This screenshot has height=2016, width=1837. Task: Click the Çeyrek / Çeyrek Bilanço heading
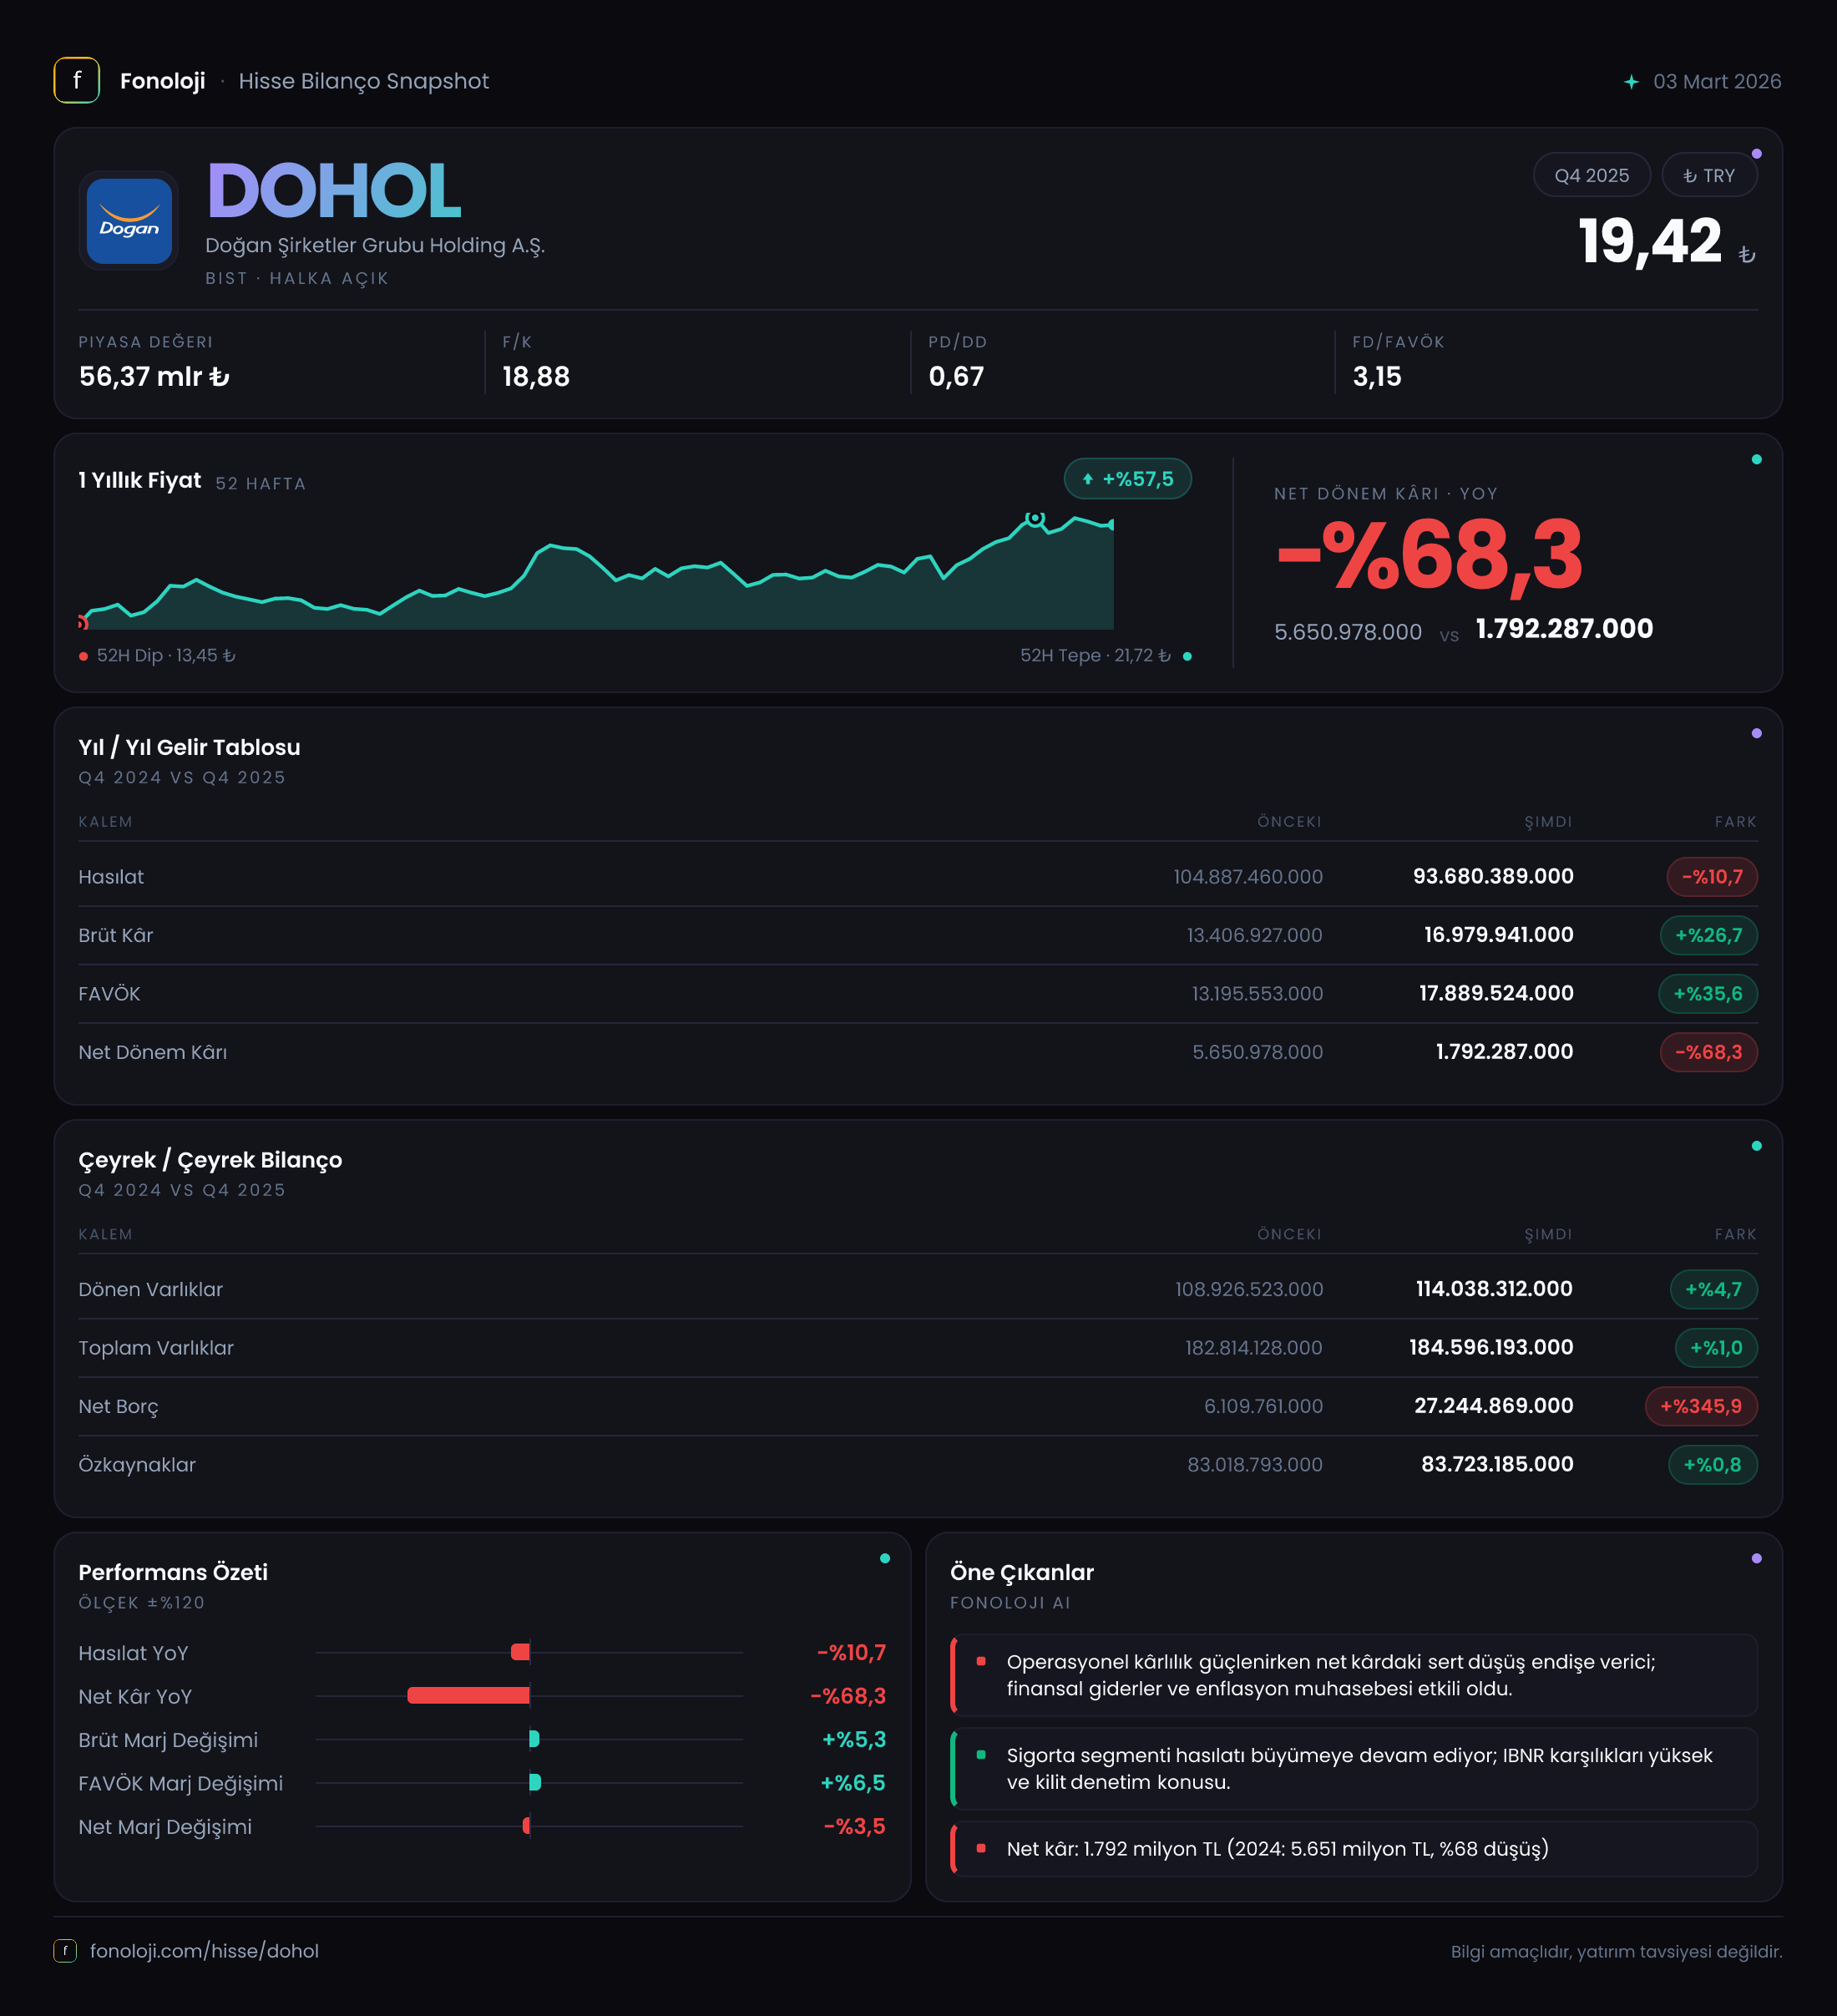click(210, 1160)
